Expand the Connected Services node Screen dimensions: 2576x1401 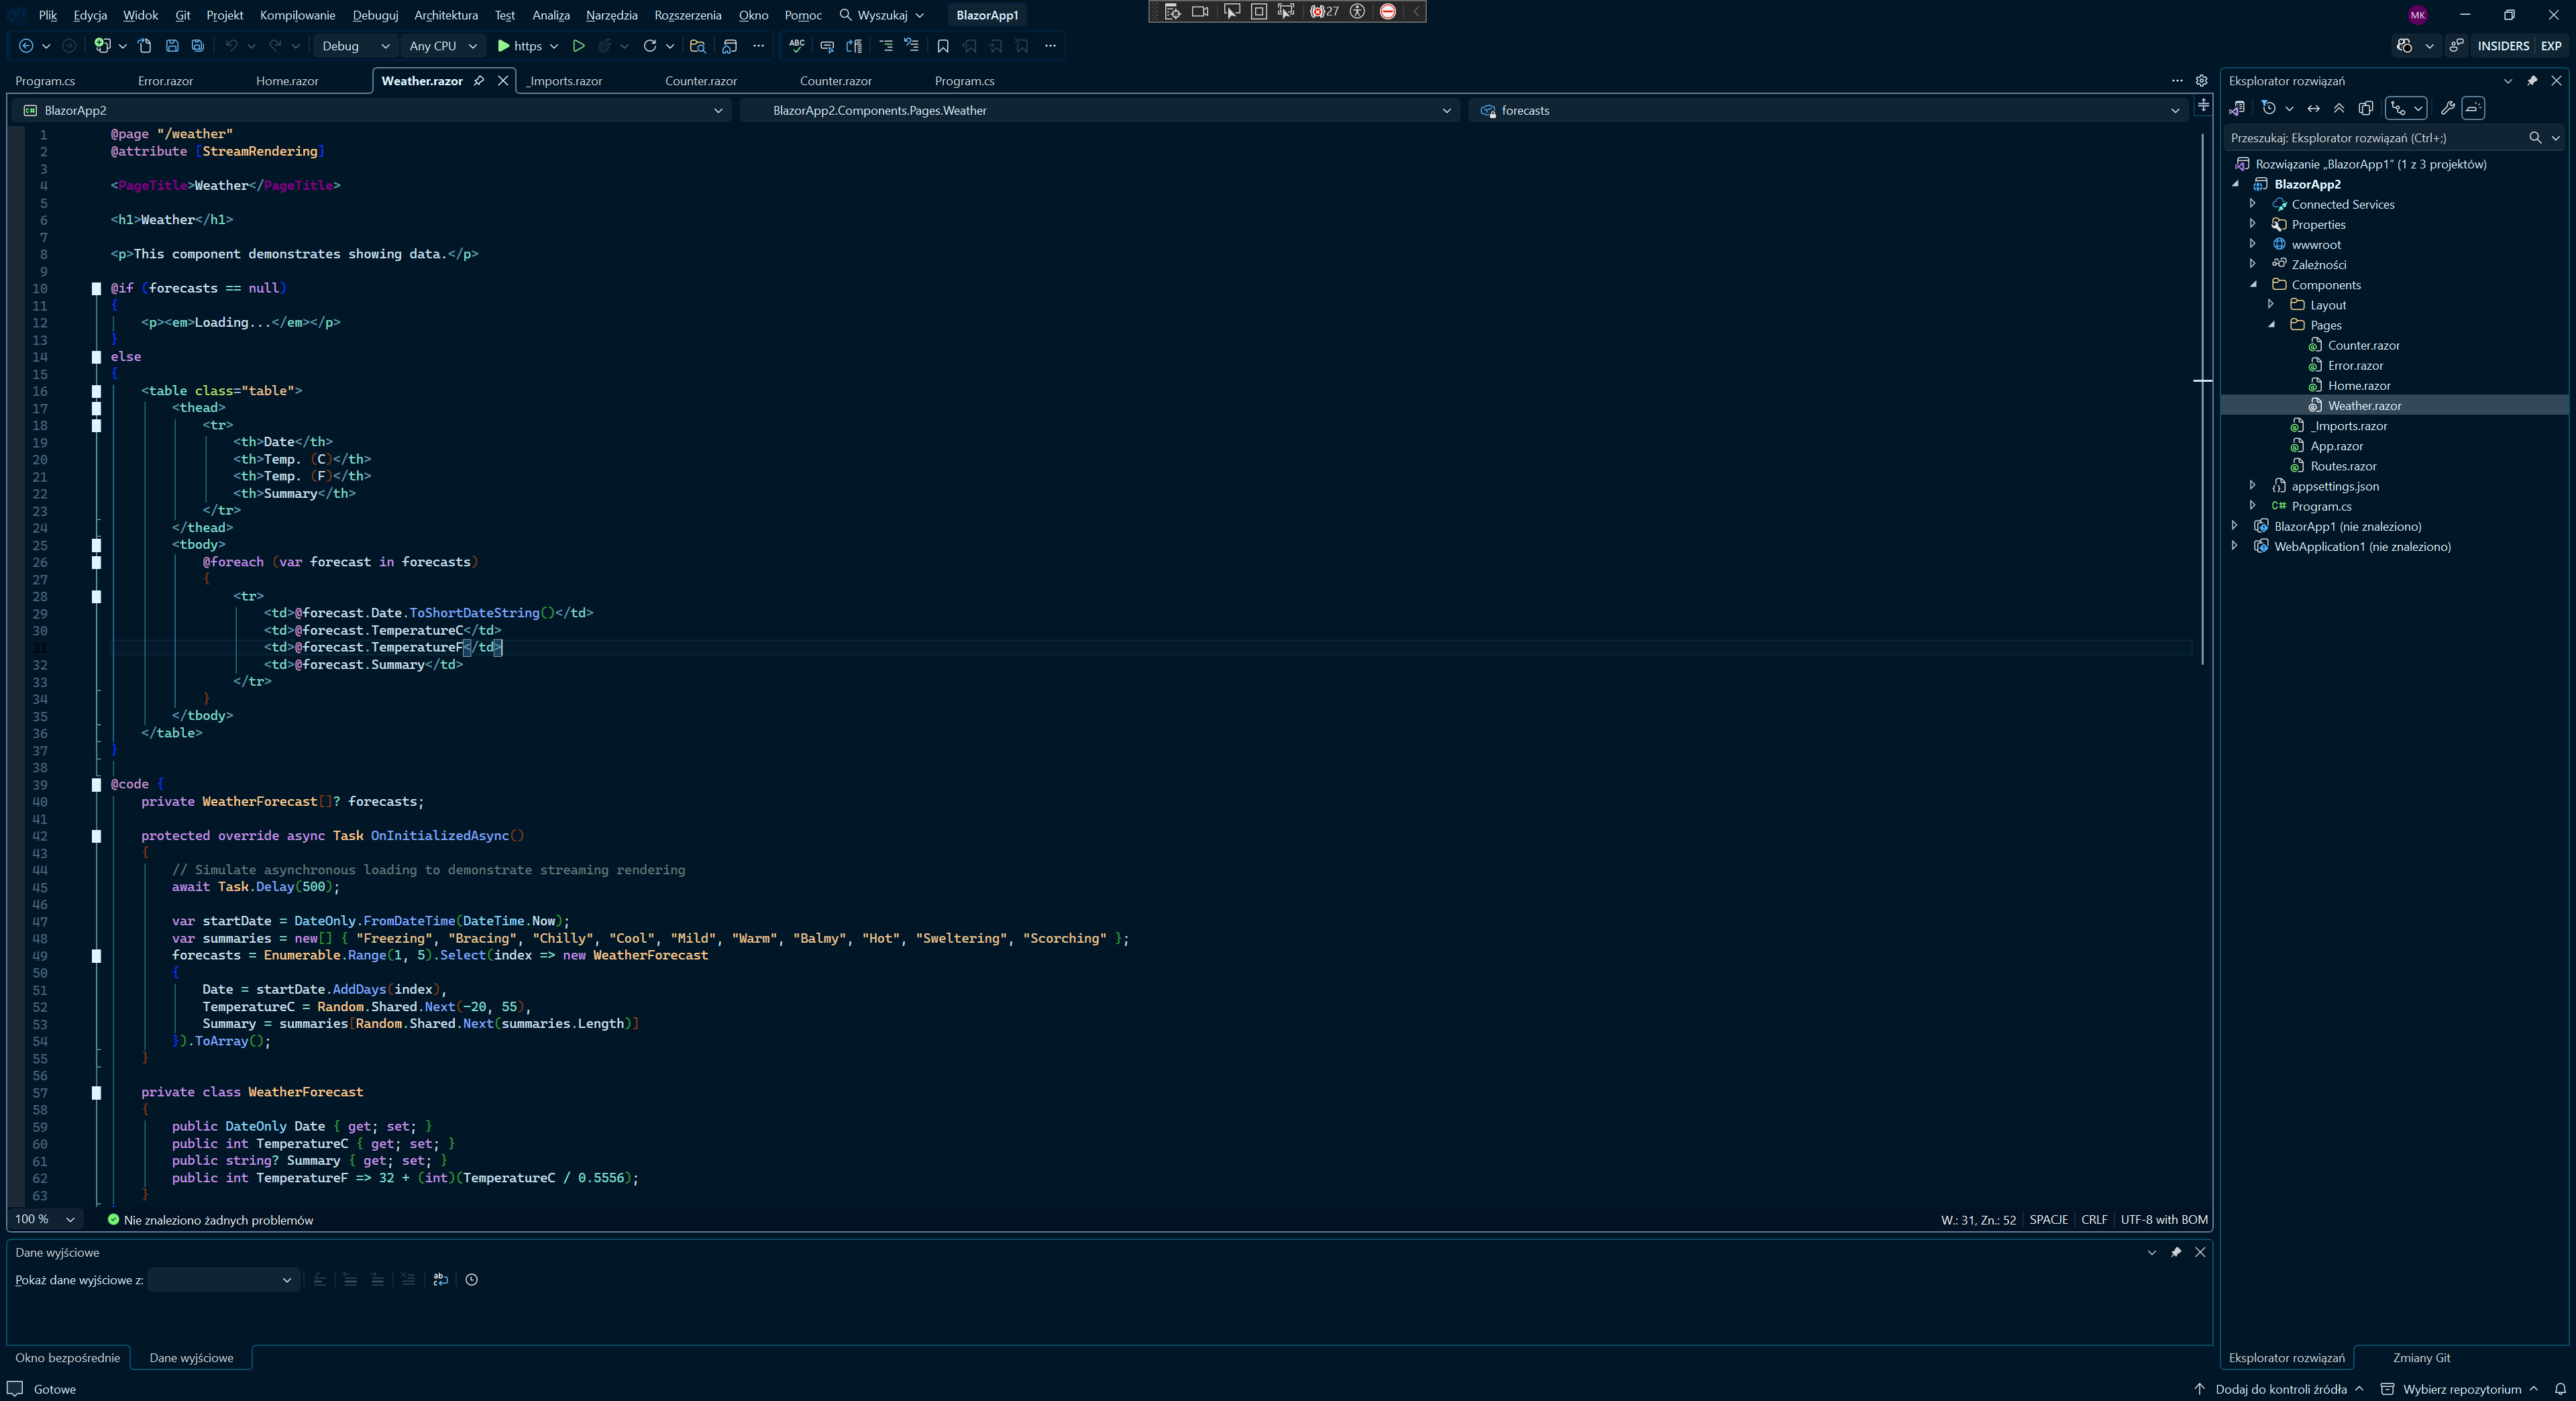point(2252,204)
